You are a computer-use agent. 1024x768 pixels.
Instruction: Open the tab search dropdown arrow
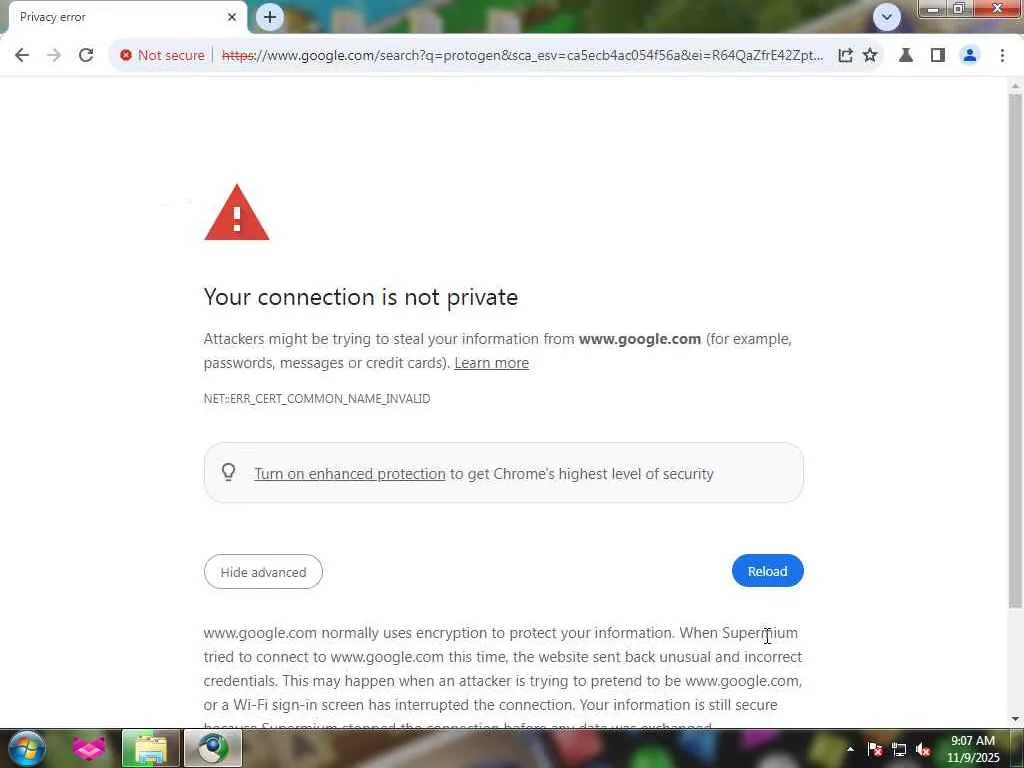(886, 17)
